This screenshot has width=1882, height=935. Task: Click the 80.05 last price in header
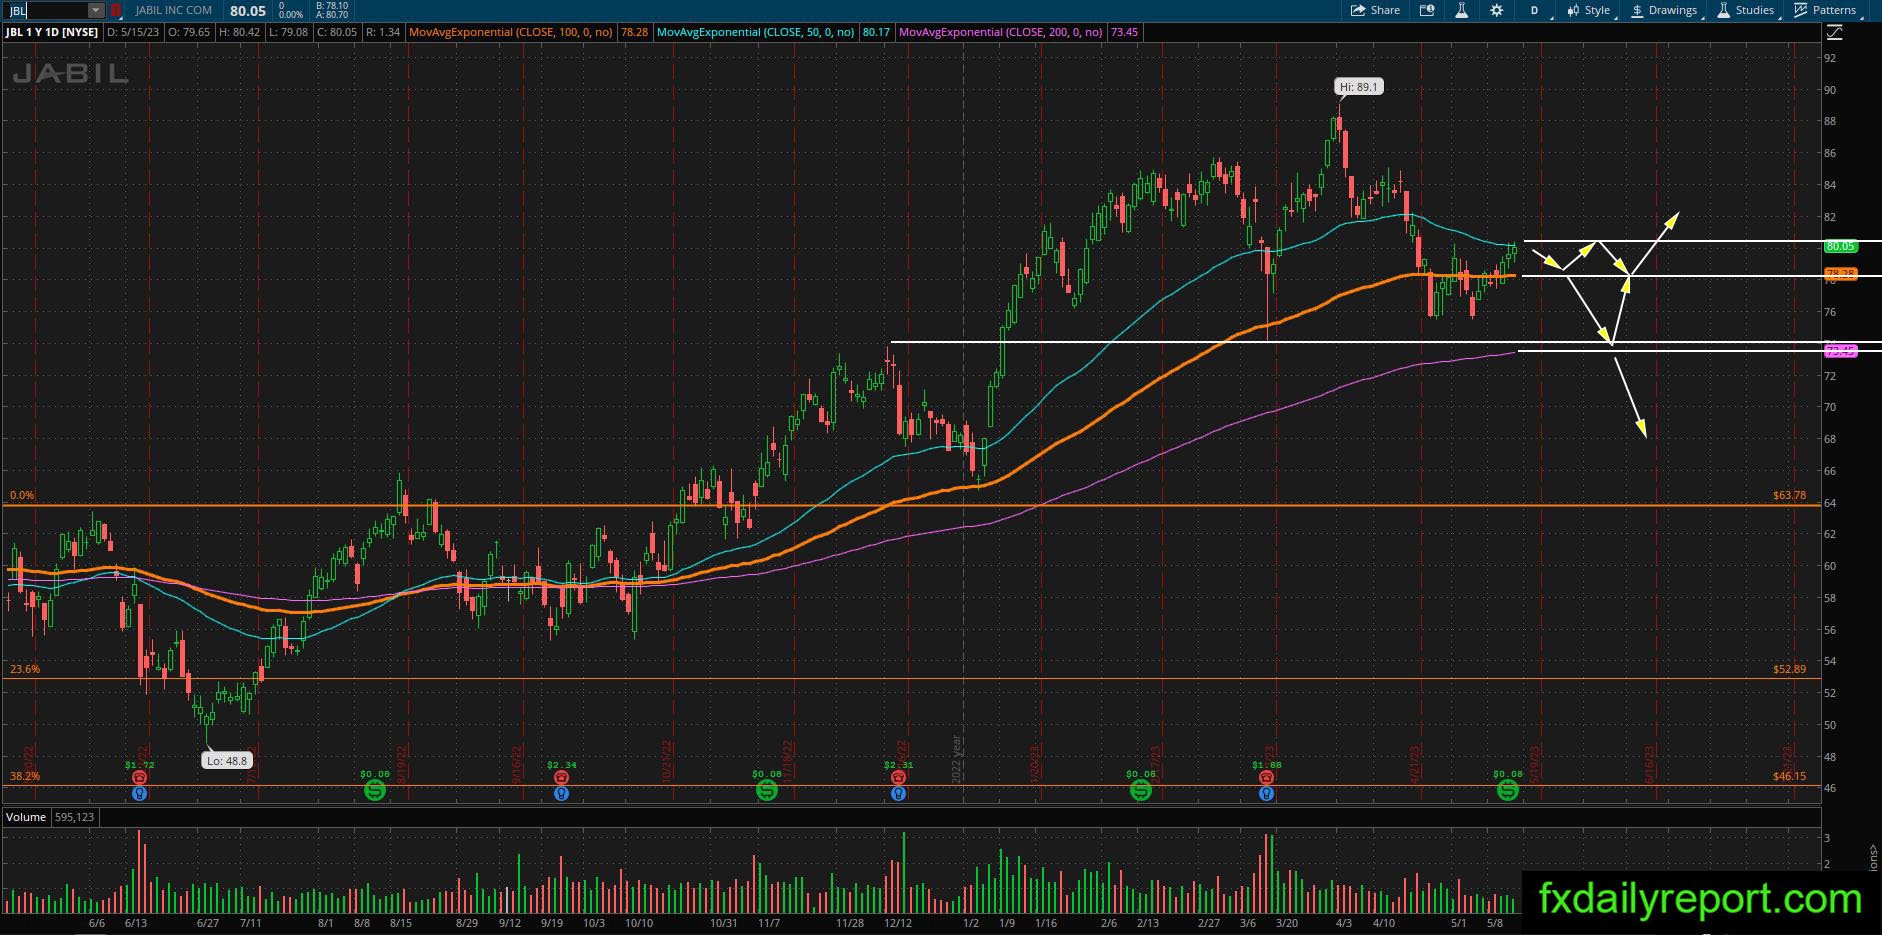tap(248, 10)
